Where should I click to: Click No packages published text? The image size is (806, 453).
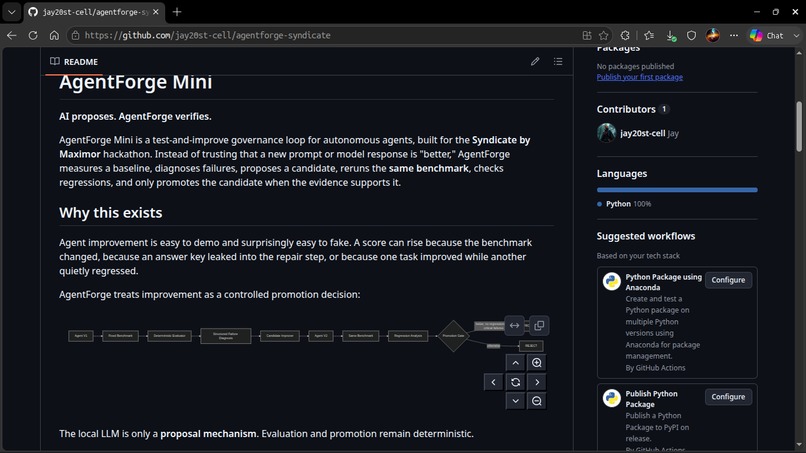tap(635, 66)
